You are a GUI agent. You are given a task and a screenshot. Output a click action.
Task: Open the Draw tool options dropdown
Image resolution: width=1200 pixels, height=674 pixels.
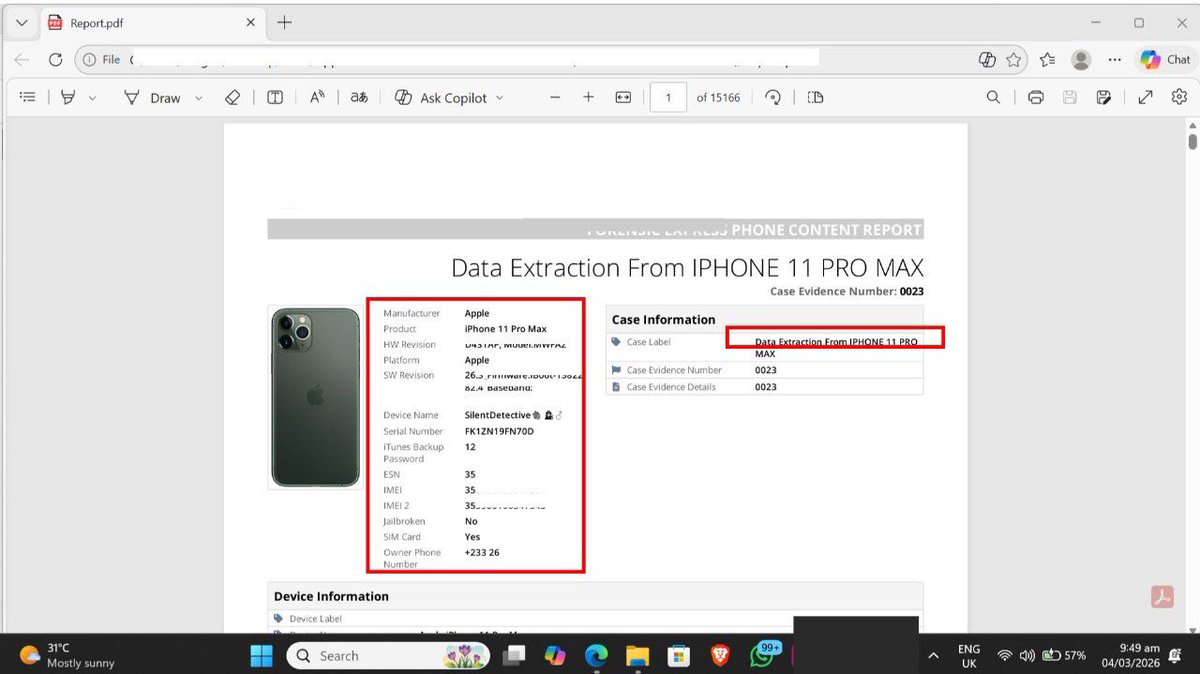tap(198, 98)
